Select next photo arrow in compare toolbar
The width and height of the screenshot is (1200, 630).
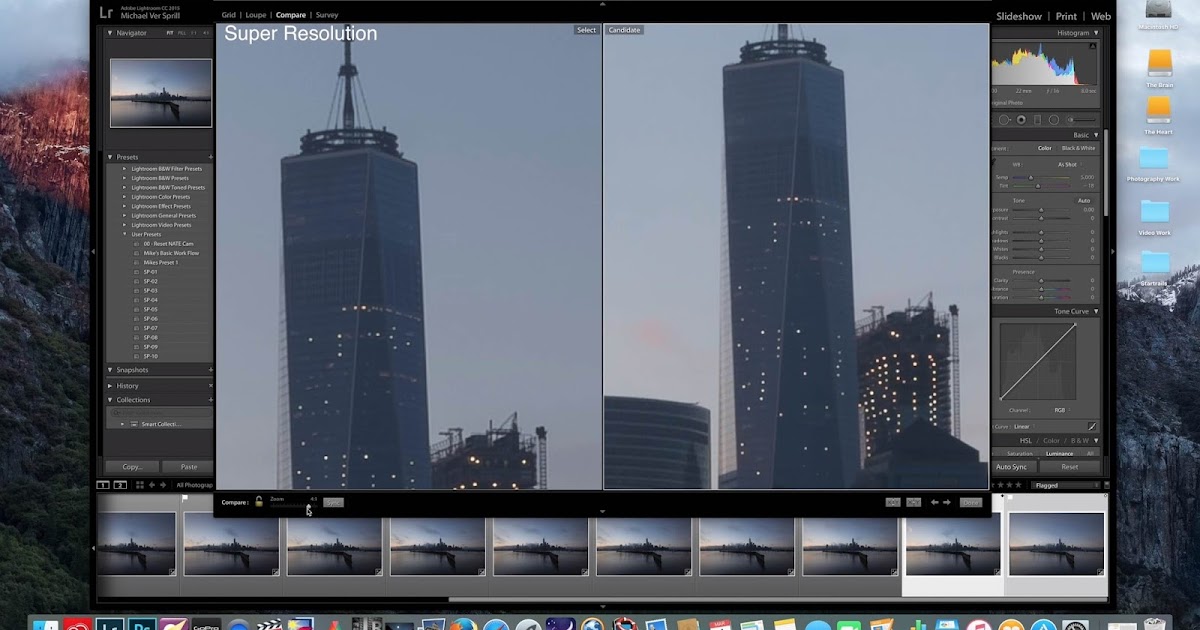pyautogui.click(x=947, y=502)
